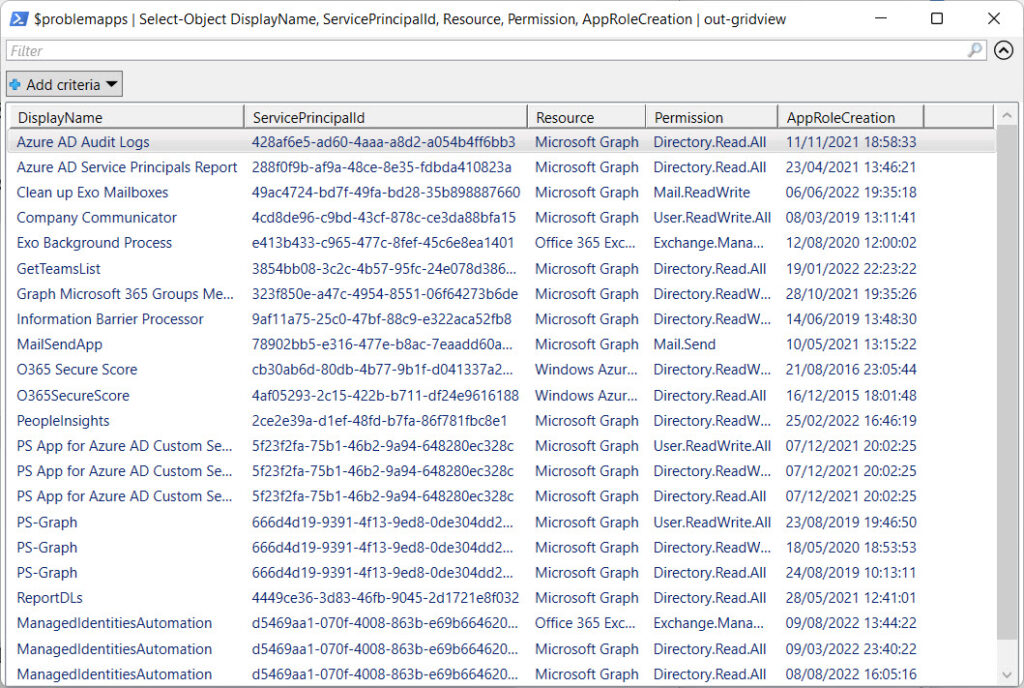1024x688 pixels.
Task: Select the GetTeamsList row
Action: click(x=502, y=269)
